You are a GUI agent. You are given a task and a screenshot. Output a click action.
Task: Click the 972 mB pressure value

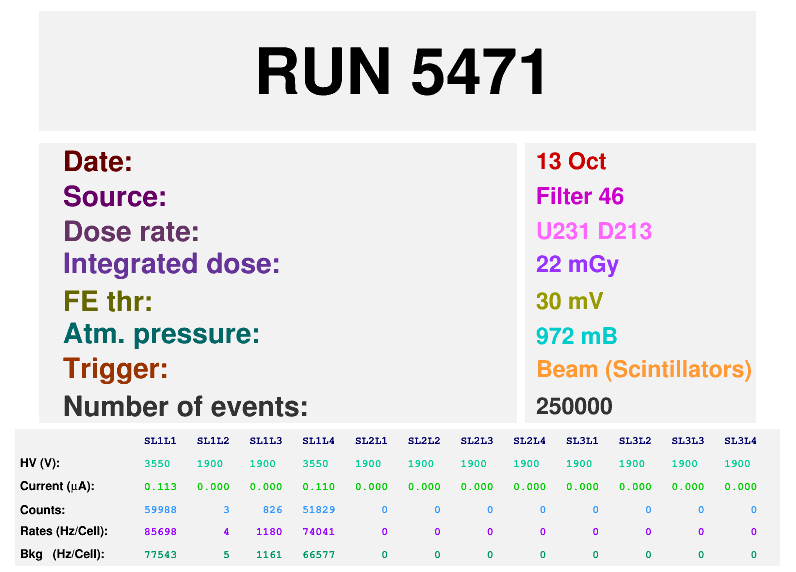[576, 336]
